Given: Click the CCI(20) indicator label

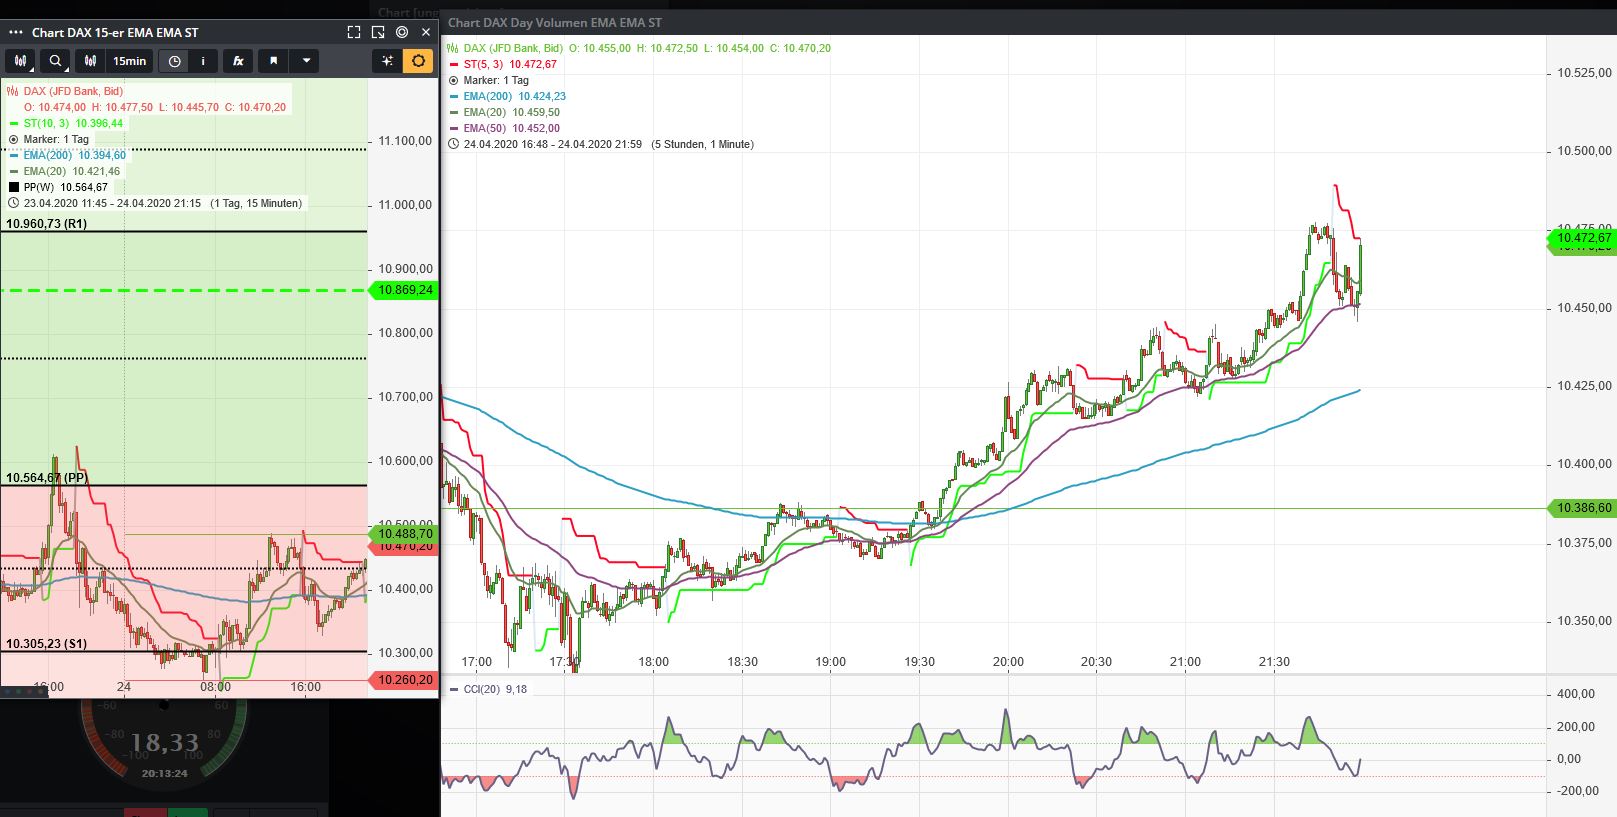Looking at the screenshot, I should [483, 689].
